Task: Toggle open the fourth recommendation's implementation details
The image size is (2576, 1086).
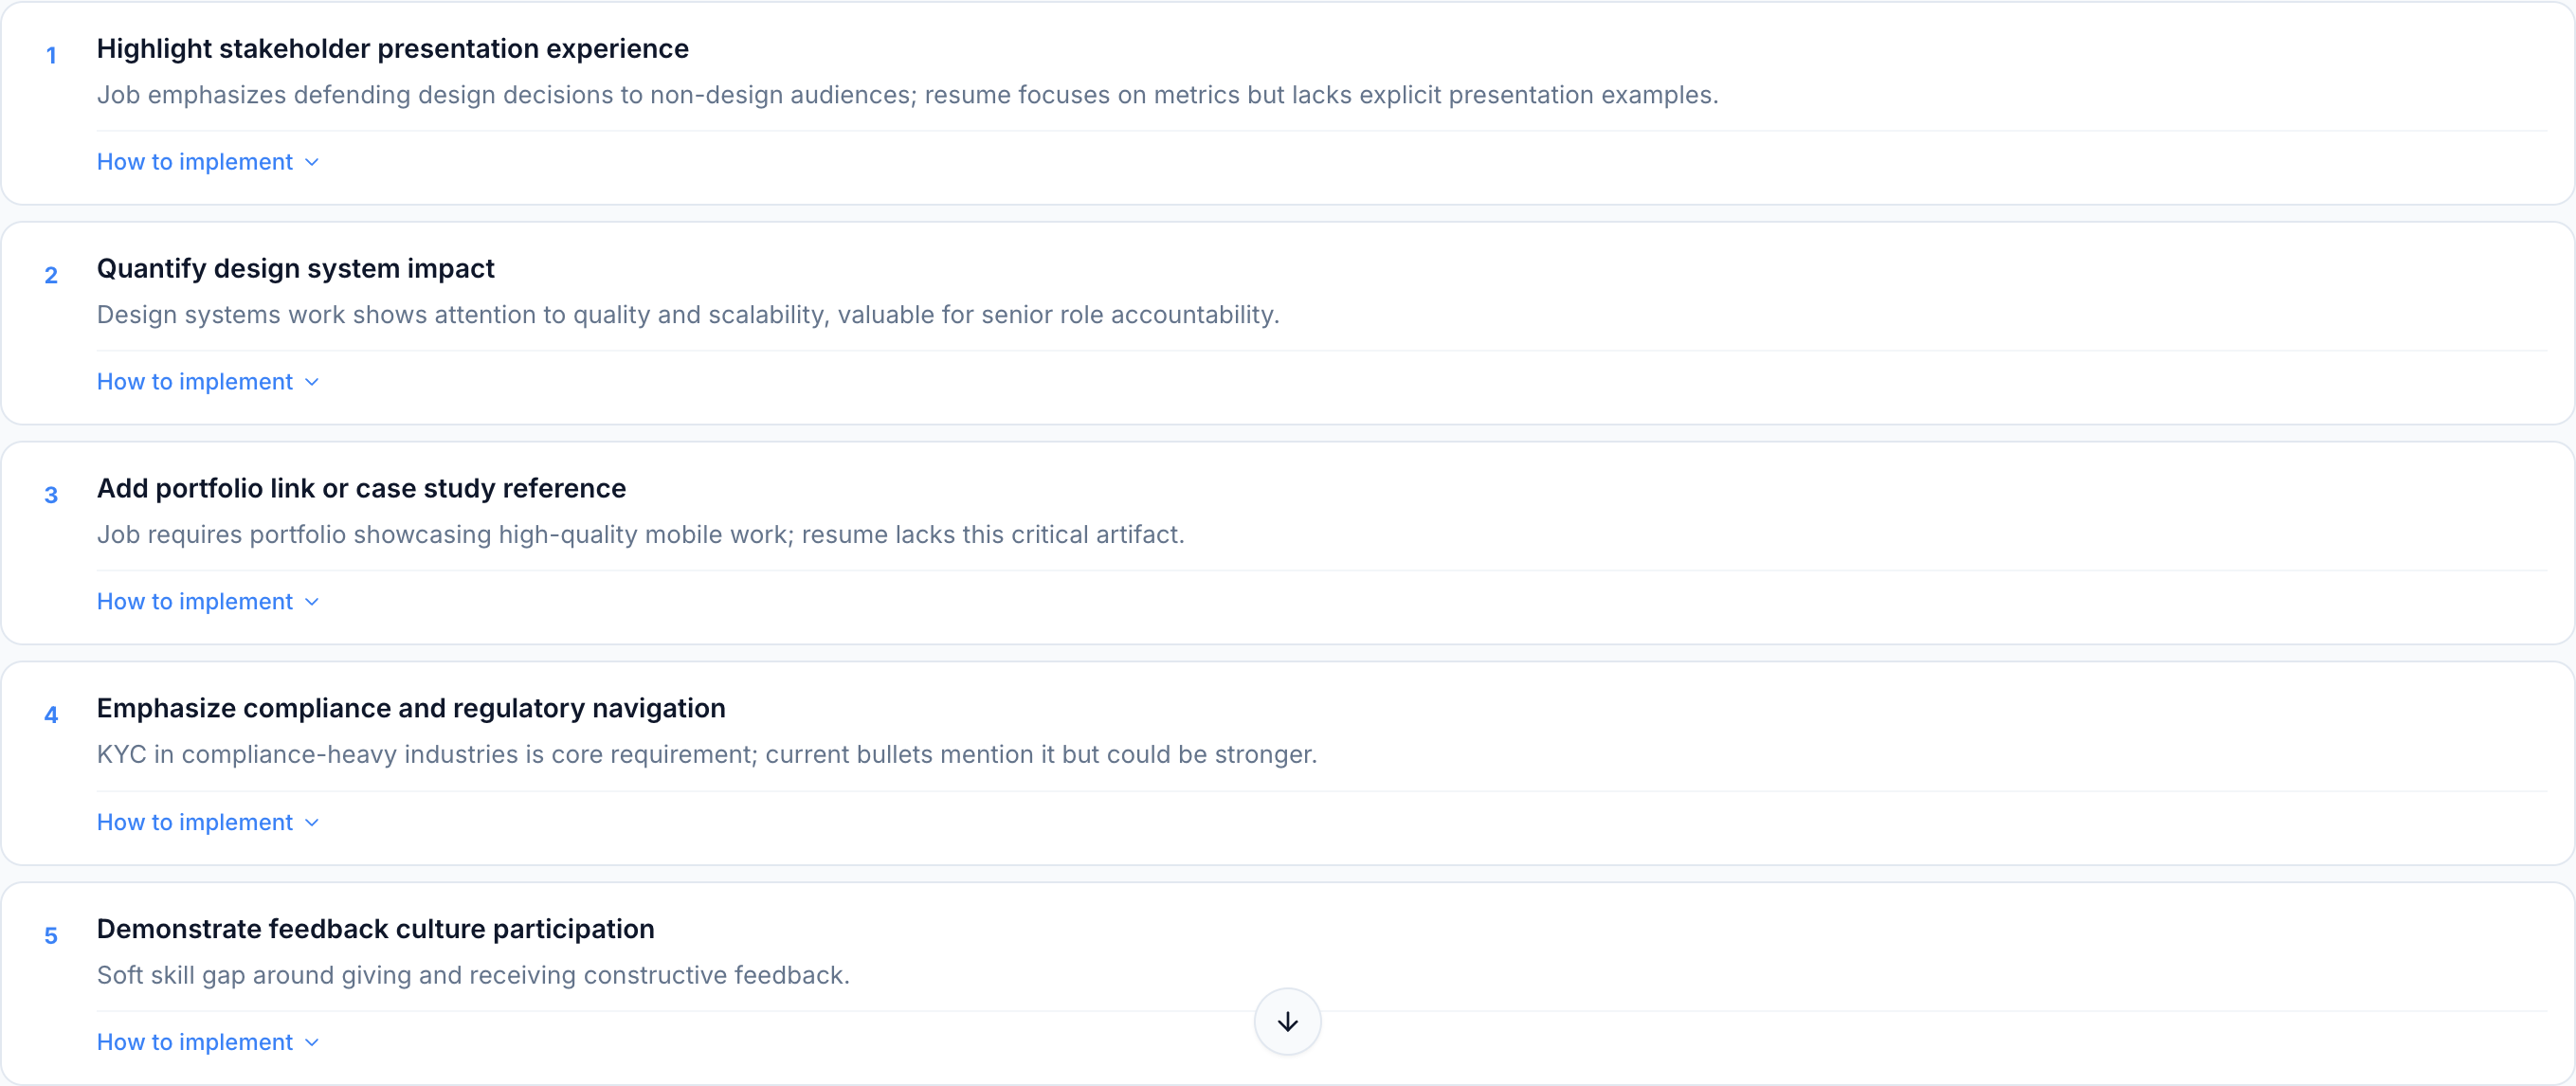Action: click(194, 821)
